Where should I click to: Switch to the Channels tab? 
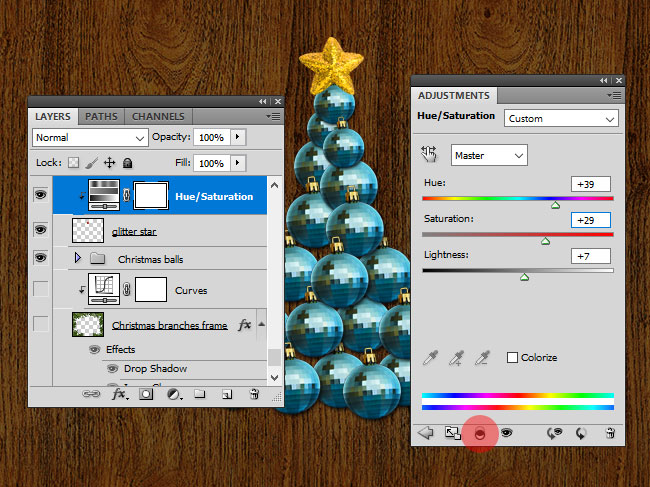[x=158, y=116]
